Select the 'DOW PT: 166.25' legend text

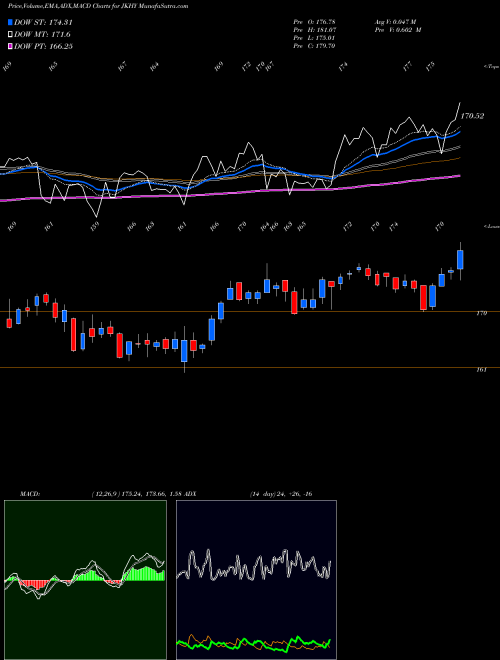point(43,46)
